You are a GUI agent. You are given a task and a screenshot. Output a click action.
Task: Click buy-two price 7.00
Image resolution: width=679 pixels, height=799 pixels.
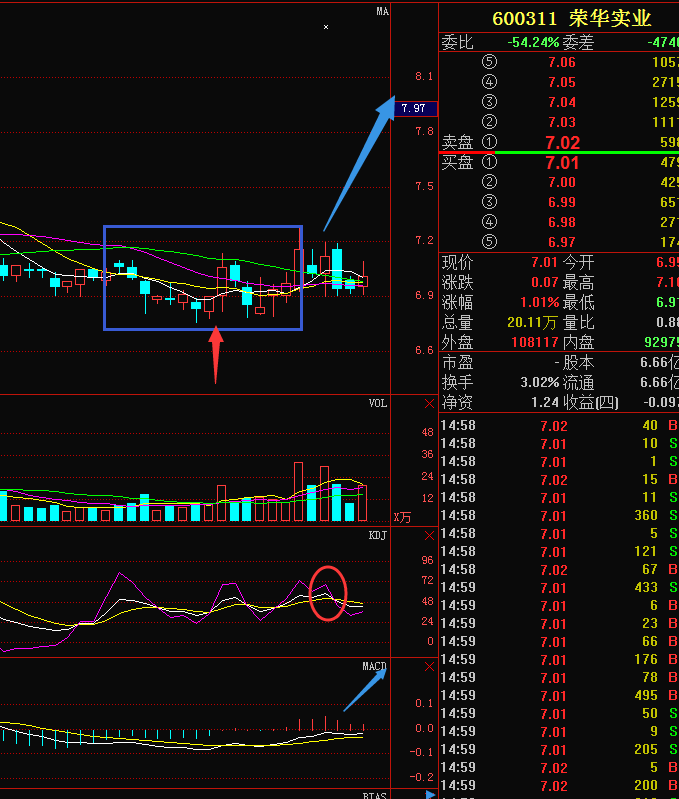(x=562, y=182)
